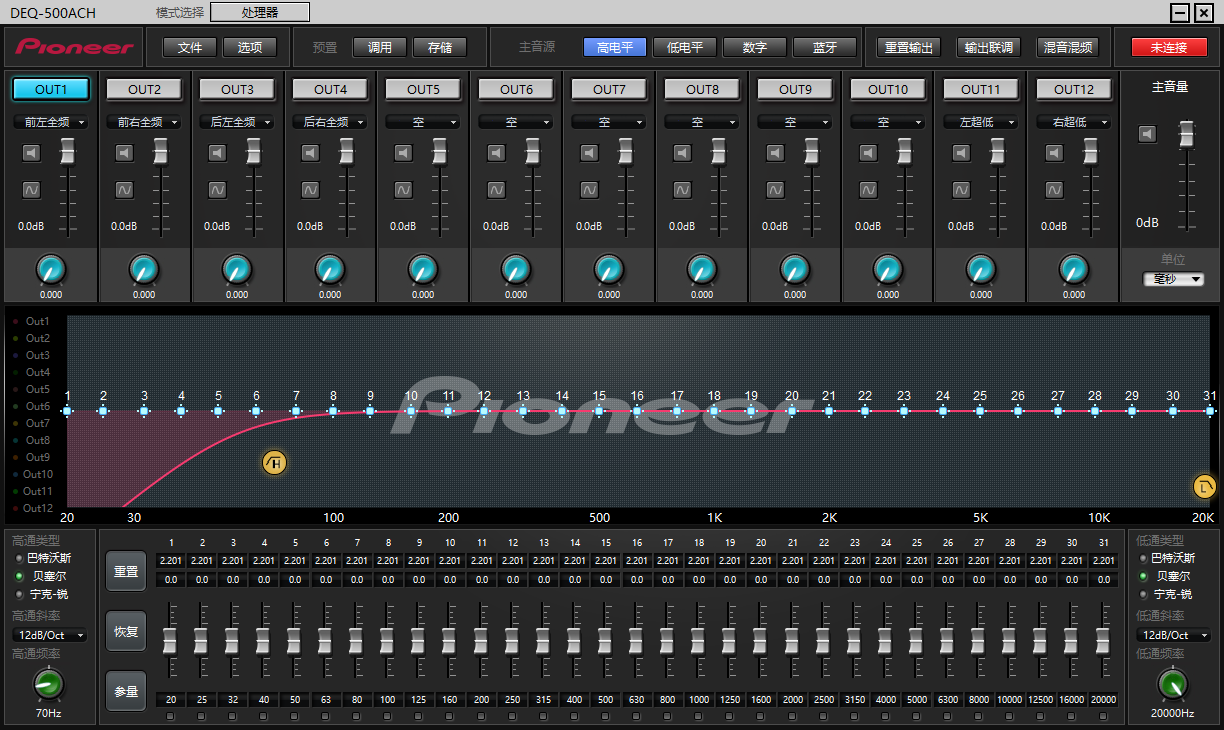Click the OUT5 delay knob
The height and width of the screenshot is (730, 1224).
(423, 269)
